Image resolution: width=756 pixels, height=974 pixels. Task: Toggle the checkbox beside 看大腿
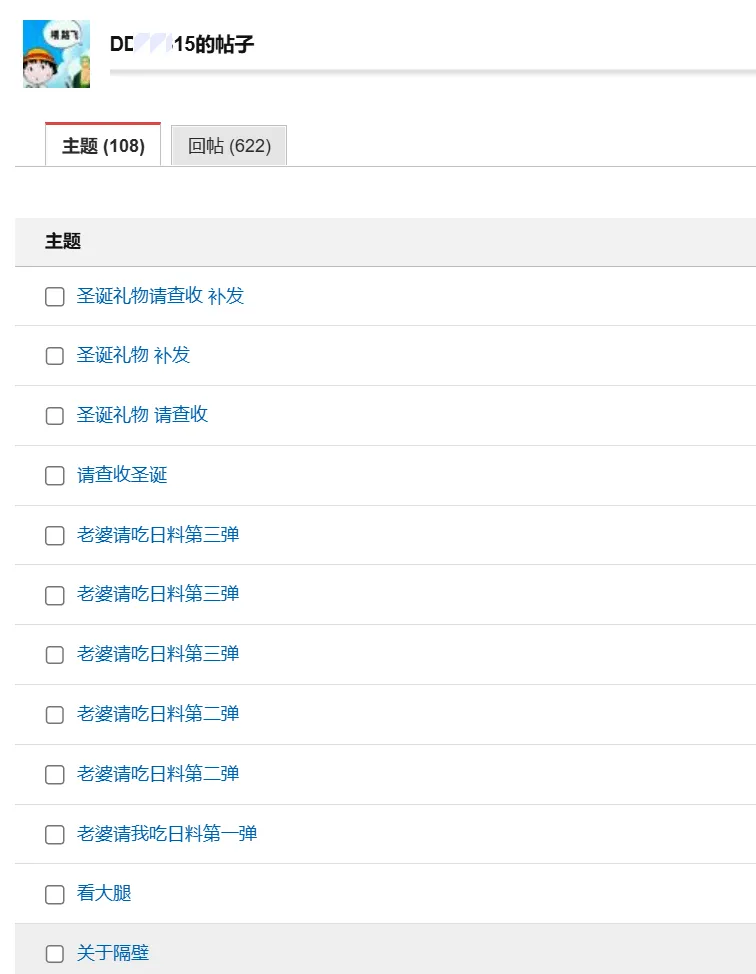[x=55, y=894]
